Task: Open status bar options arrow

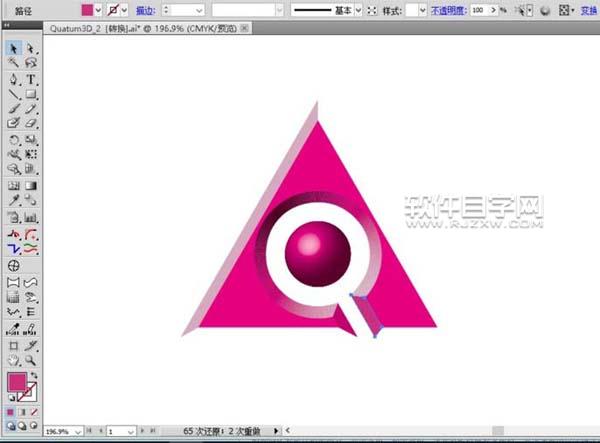Action: point(276,431)
